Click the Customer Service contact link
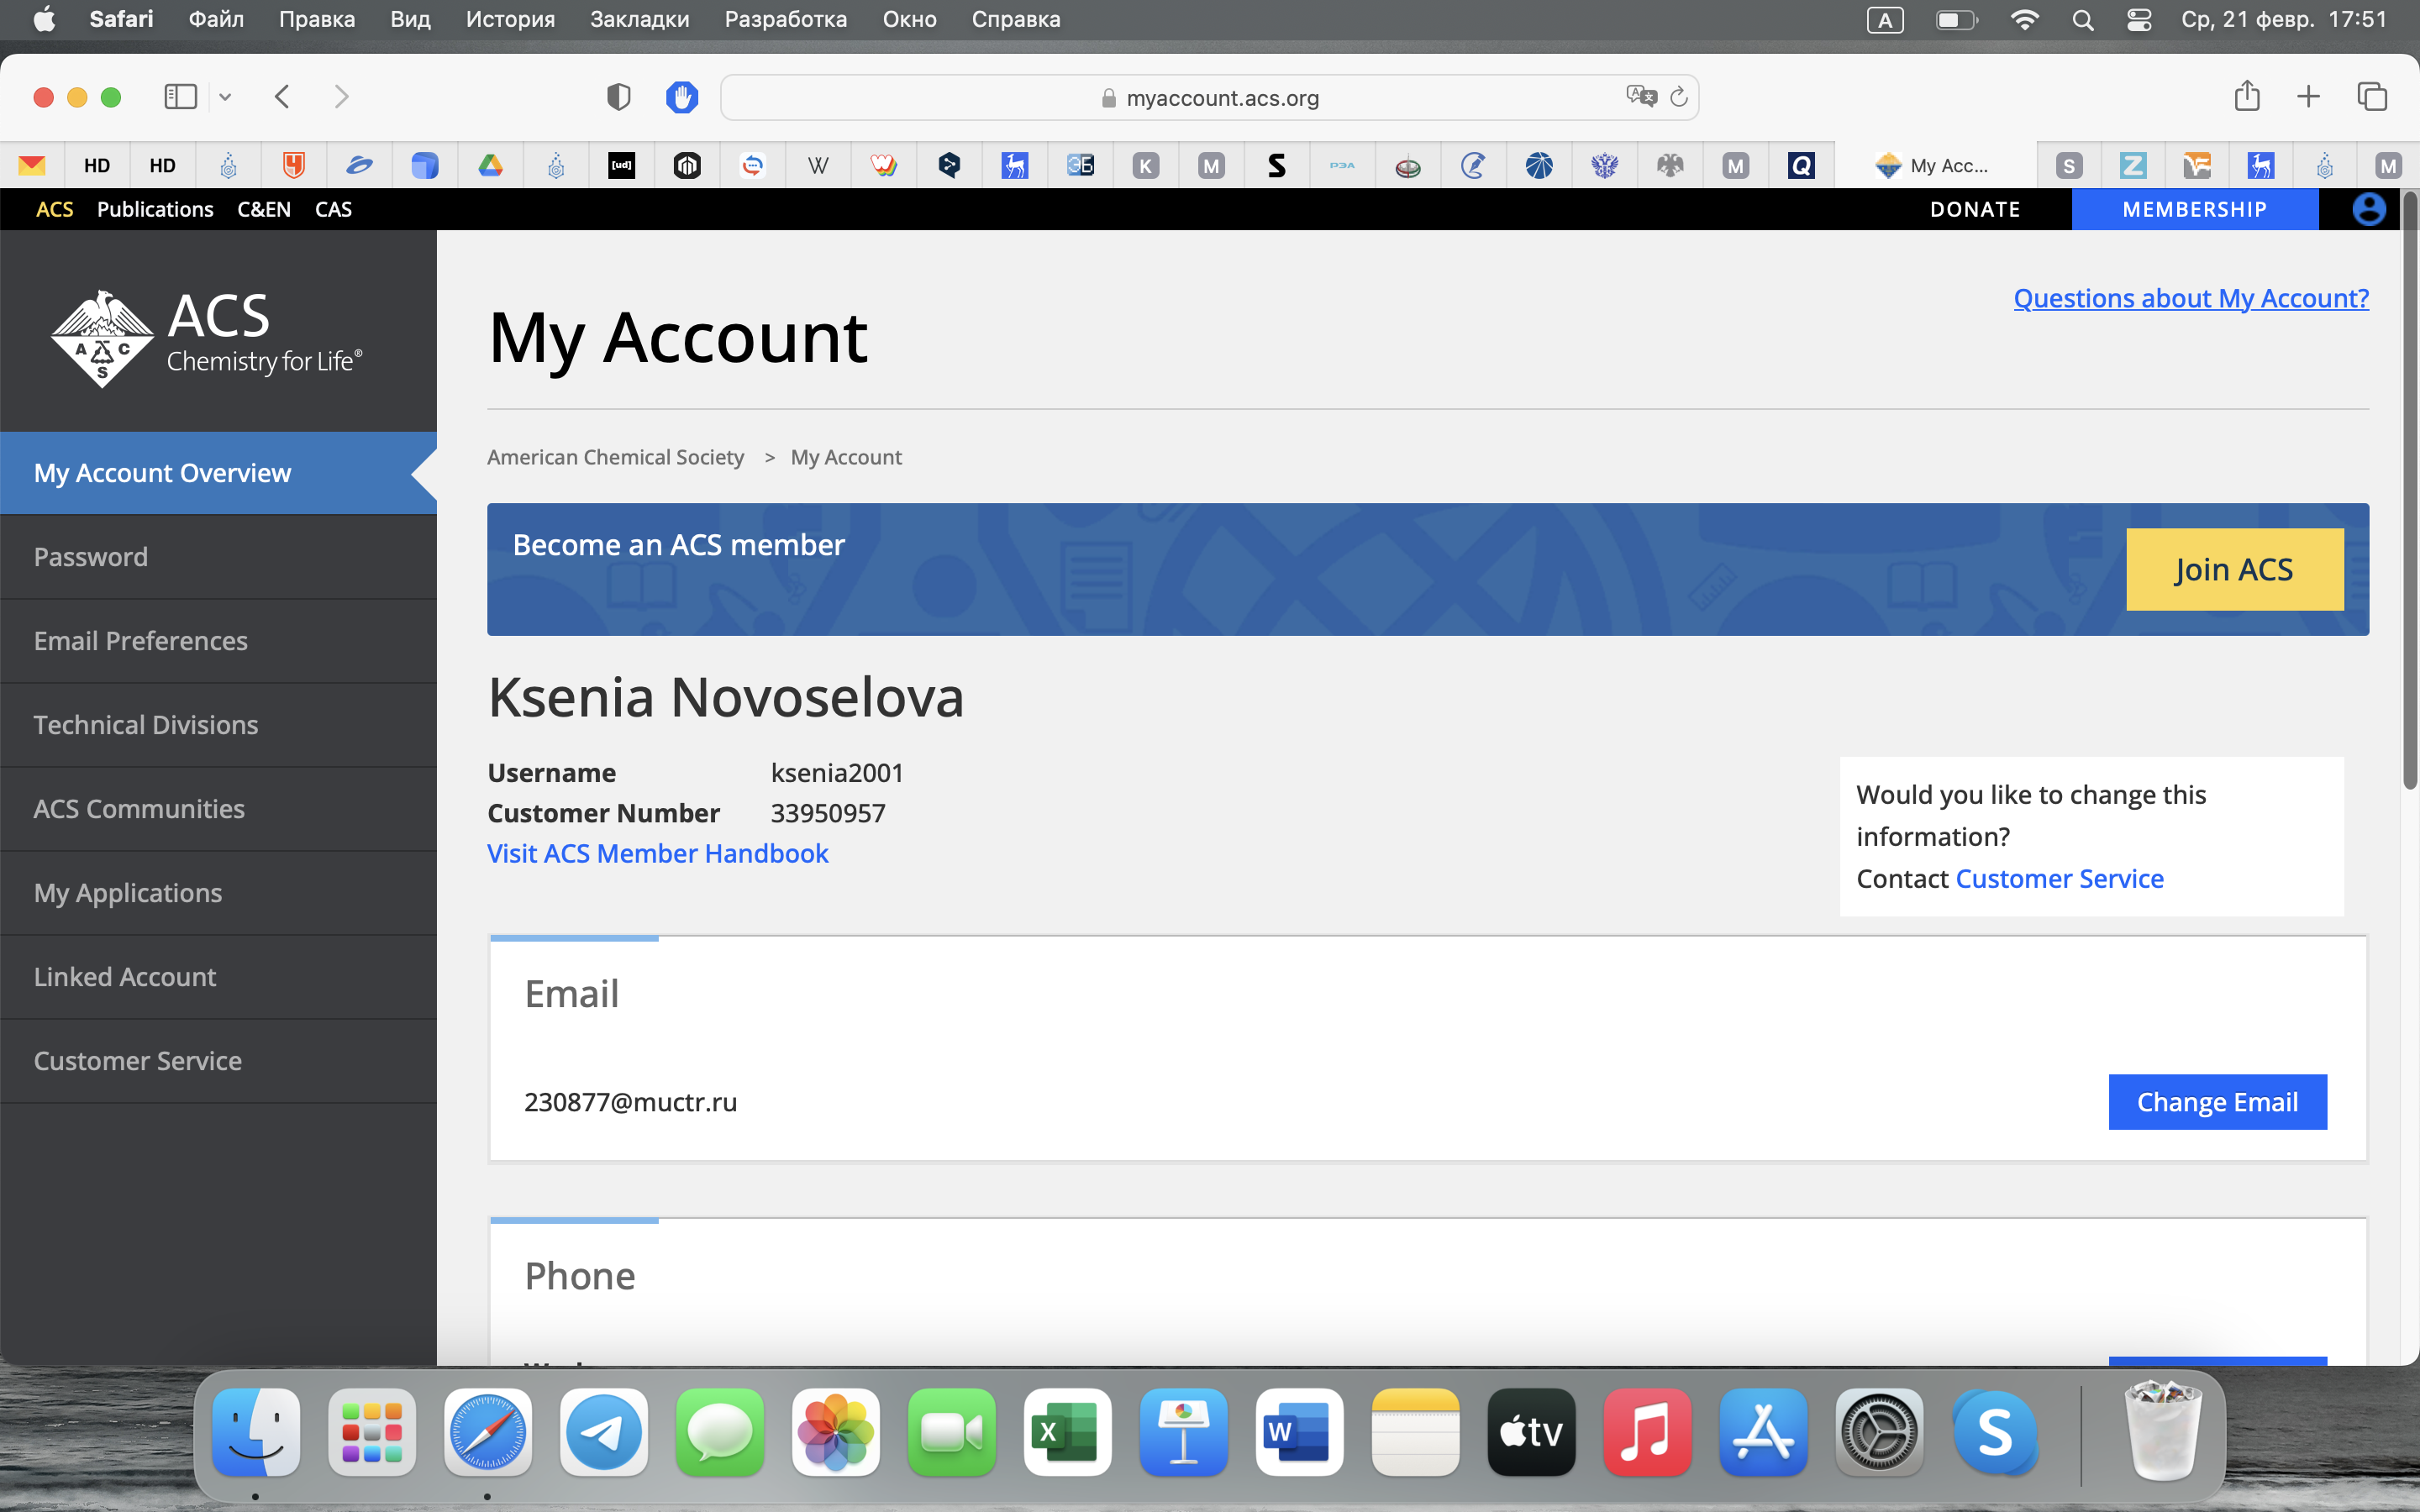The image size is (2420, 1512). (x=2059, y=878)
